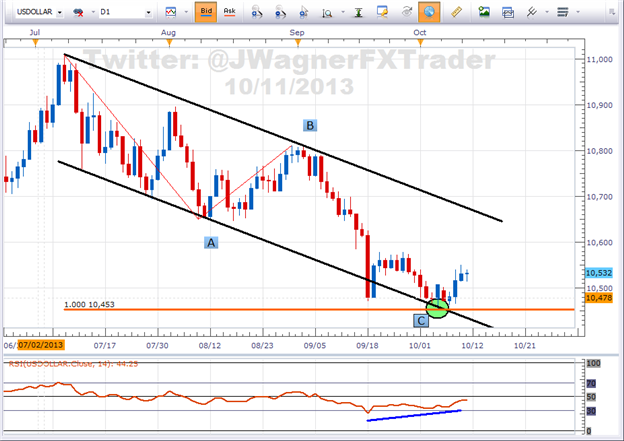The height and width of the screenshot is (441, 624).
Task: Click the 11,000 price axis label
Action: pyautogui.click(x=599, y=59)
